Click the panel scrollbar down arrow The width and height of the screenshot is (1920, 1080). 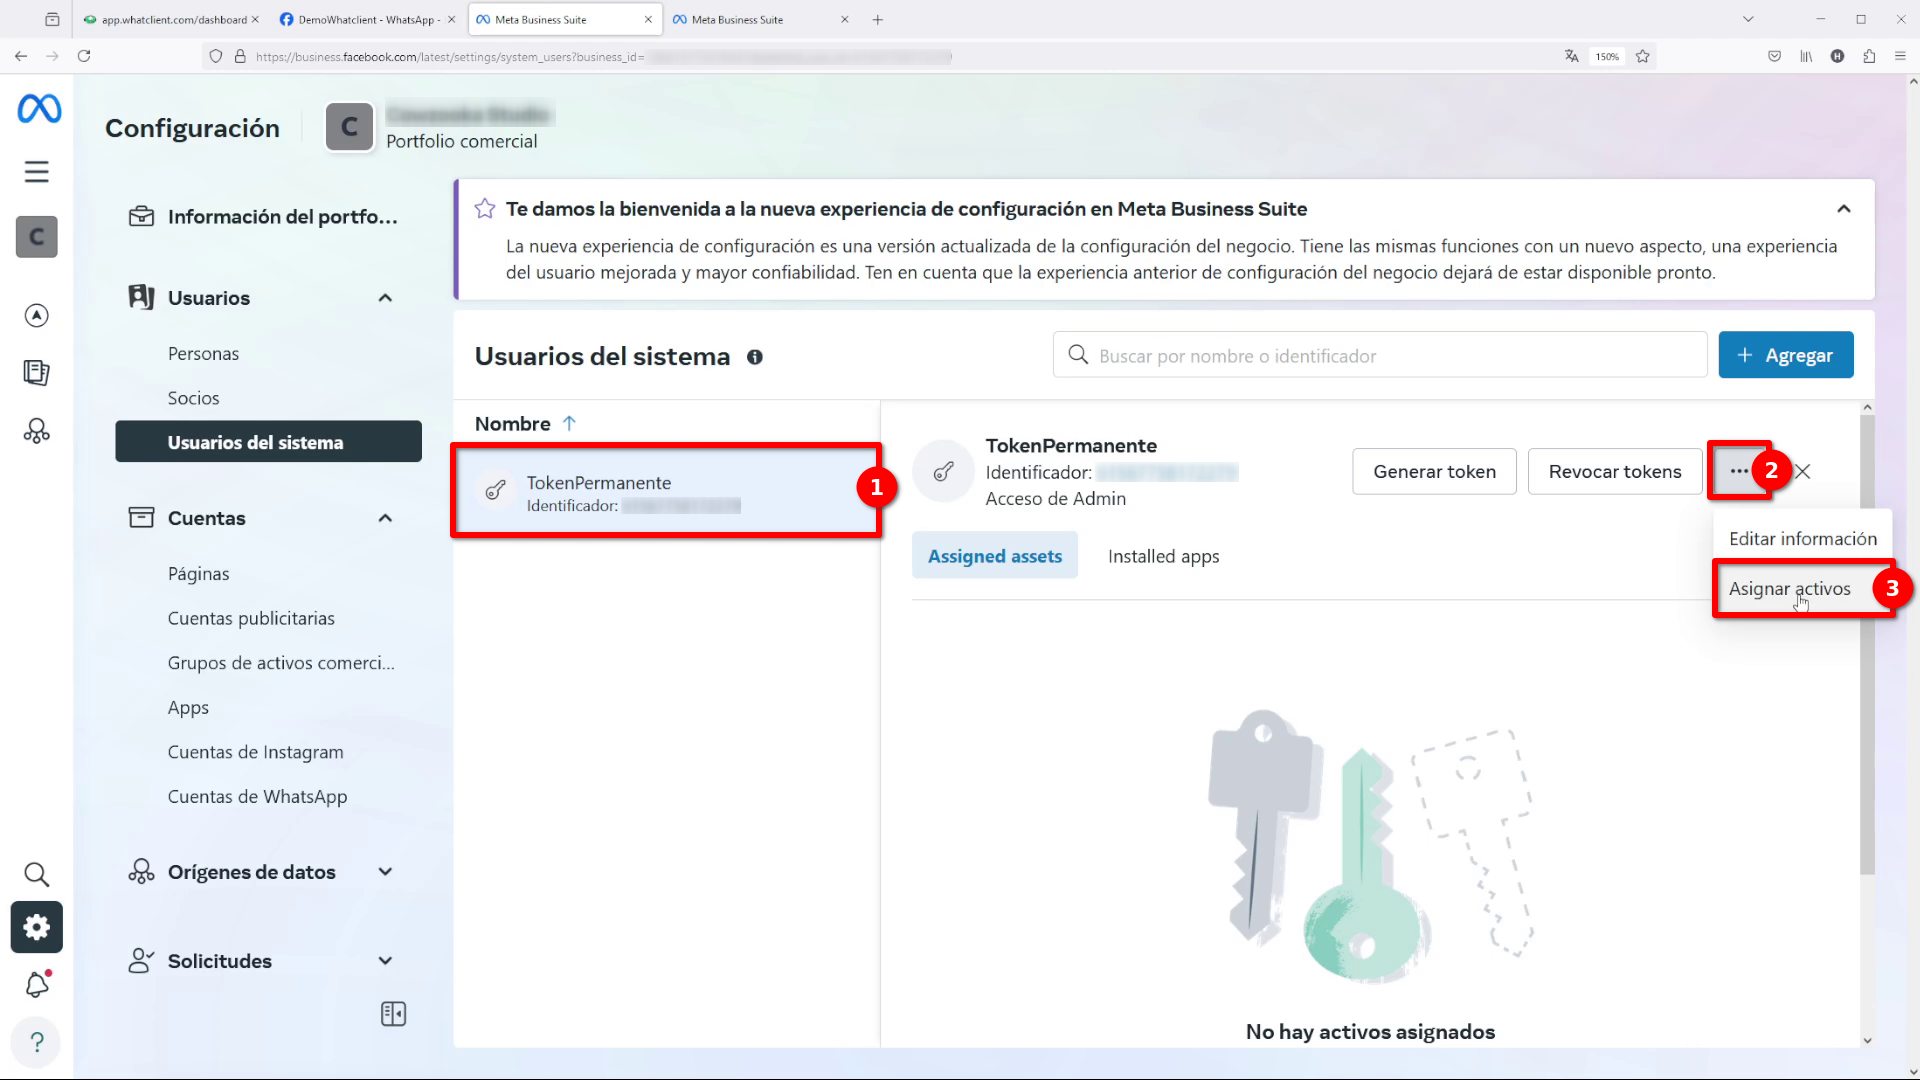(x=1867, y=1041)
